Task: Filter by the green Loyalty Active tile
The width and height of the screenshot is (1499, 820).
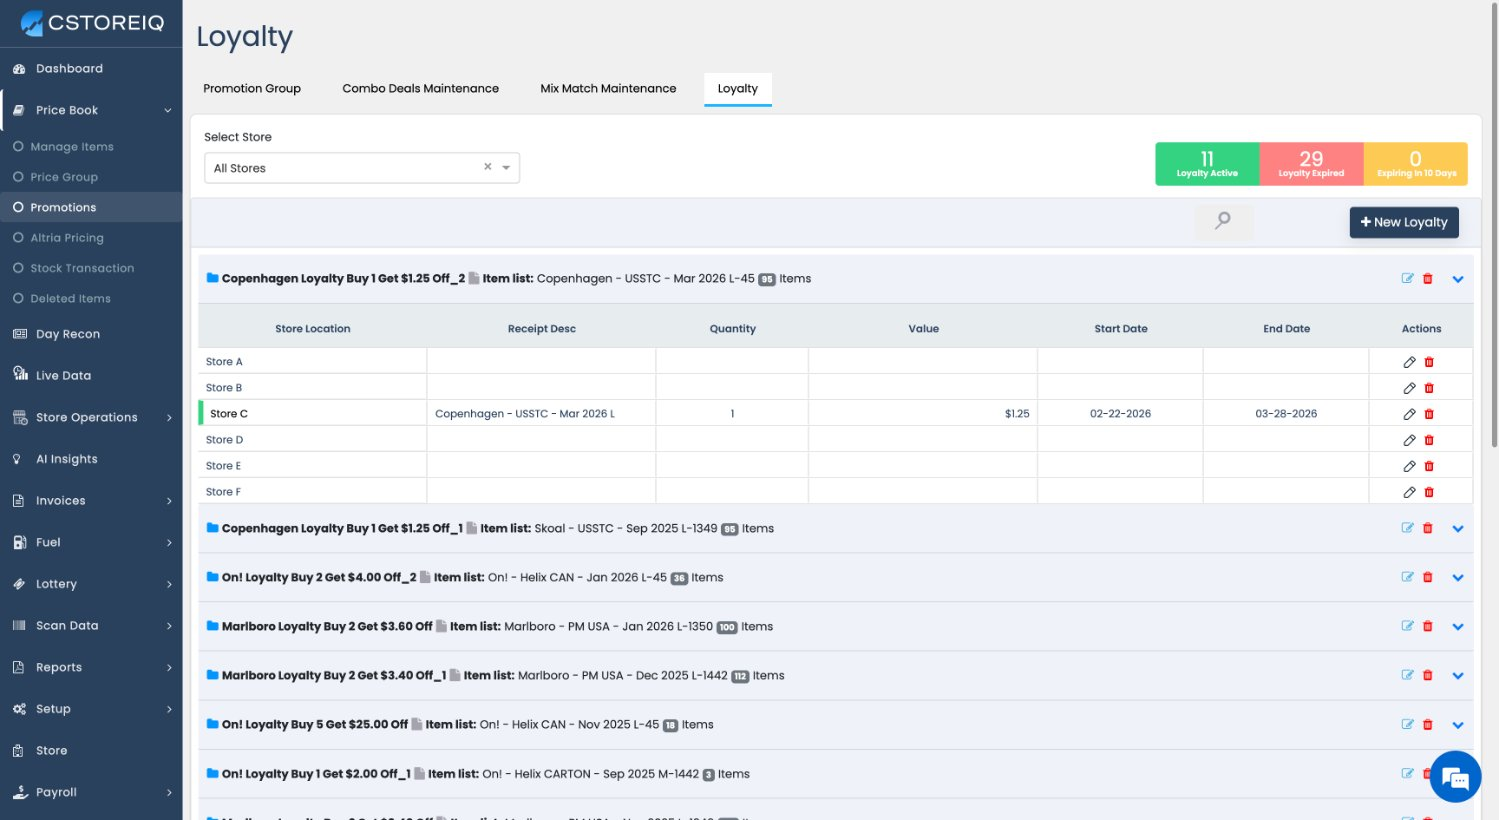Action: pos(1207,164)
